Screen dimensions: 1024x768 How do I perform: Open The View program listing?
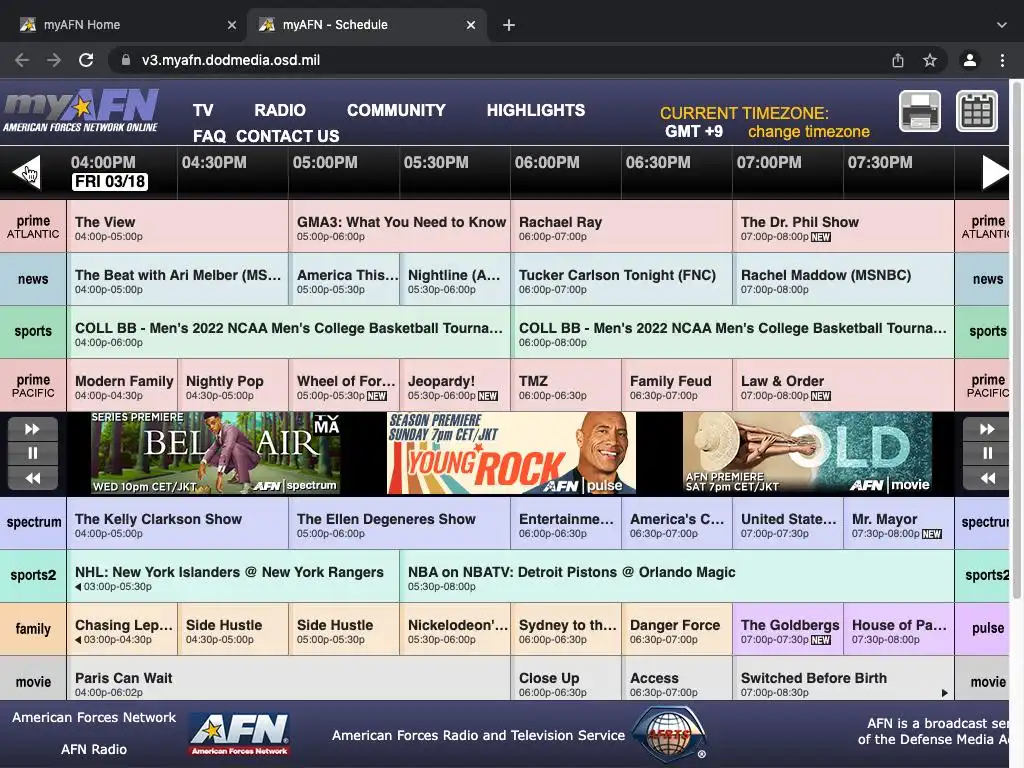(x=177, y=227)
